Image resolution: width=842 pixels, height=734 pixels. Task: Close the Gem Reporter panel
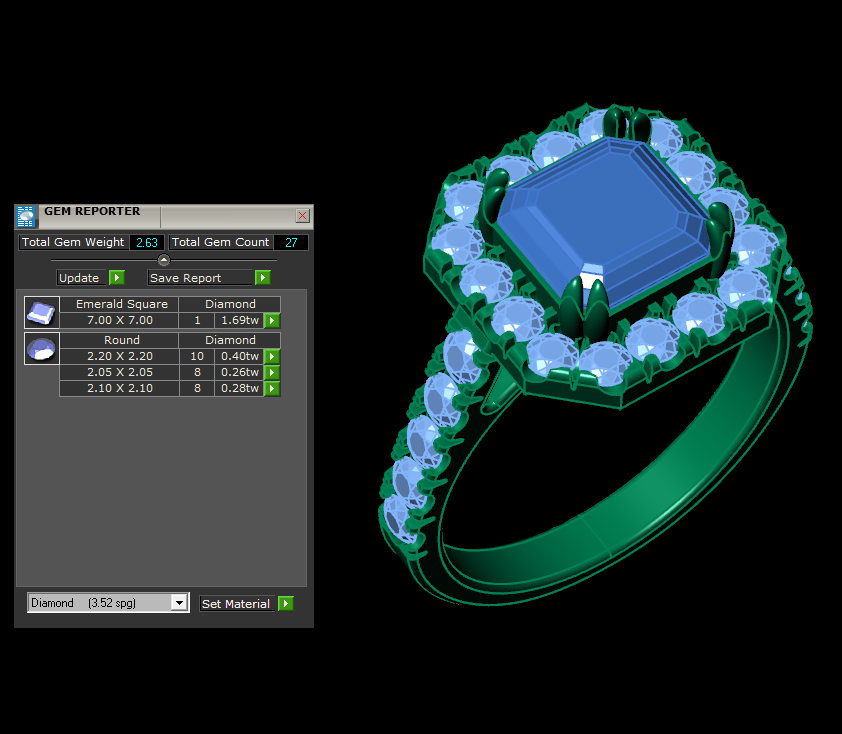click(302, 216)
